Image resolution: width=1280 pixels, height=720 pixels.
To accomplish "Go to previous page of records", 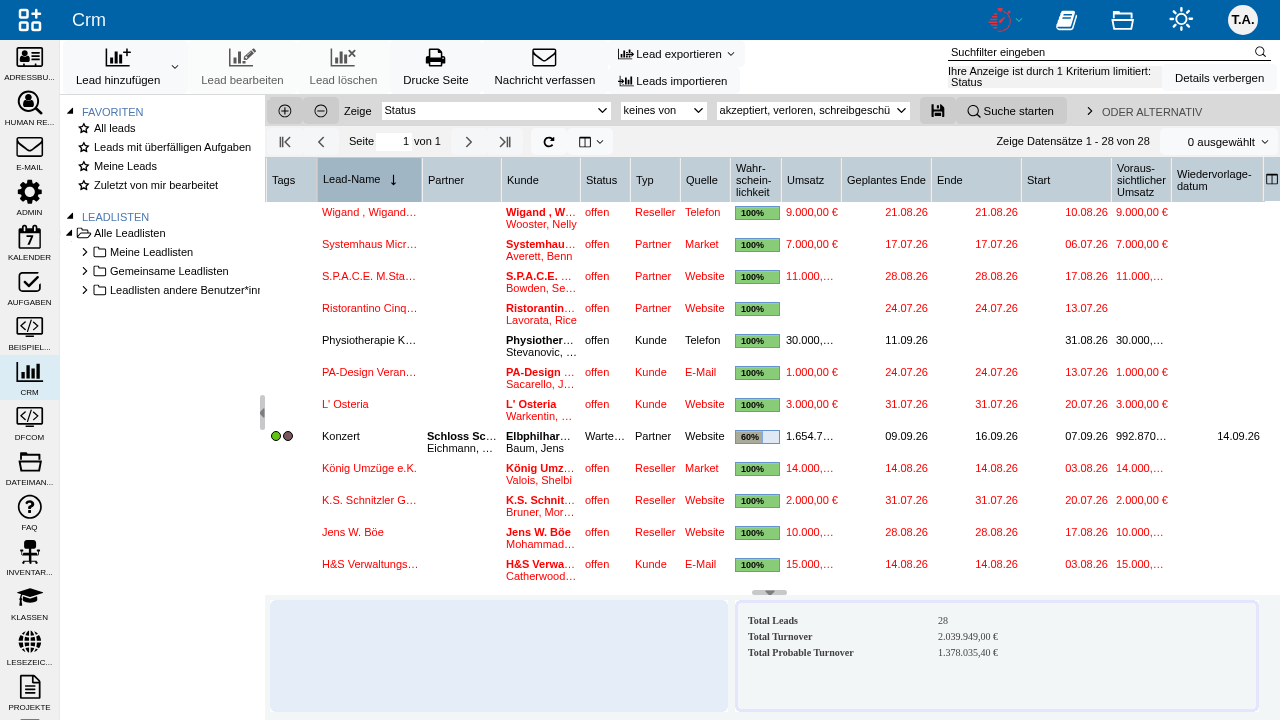I will 321,142.
